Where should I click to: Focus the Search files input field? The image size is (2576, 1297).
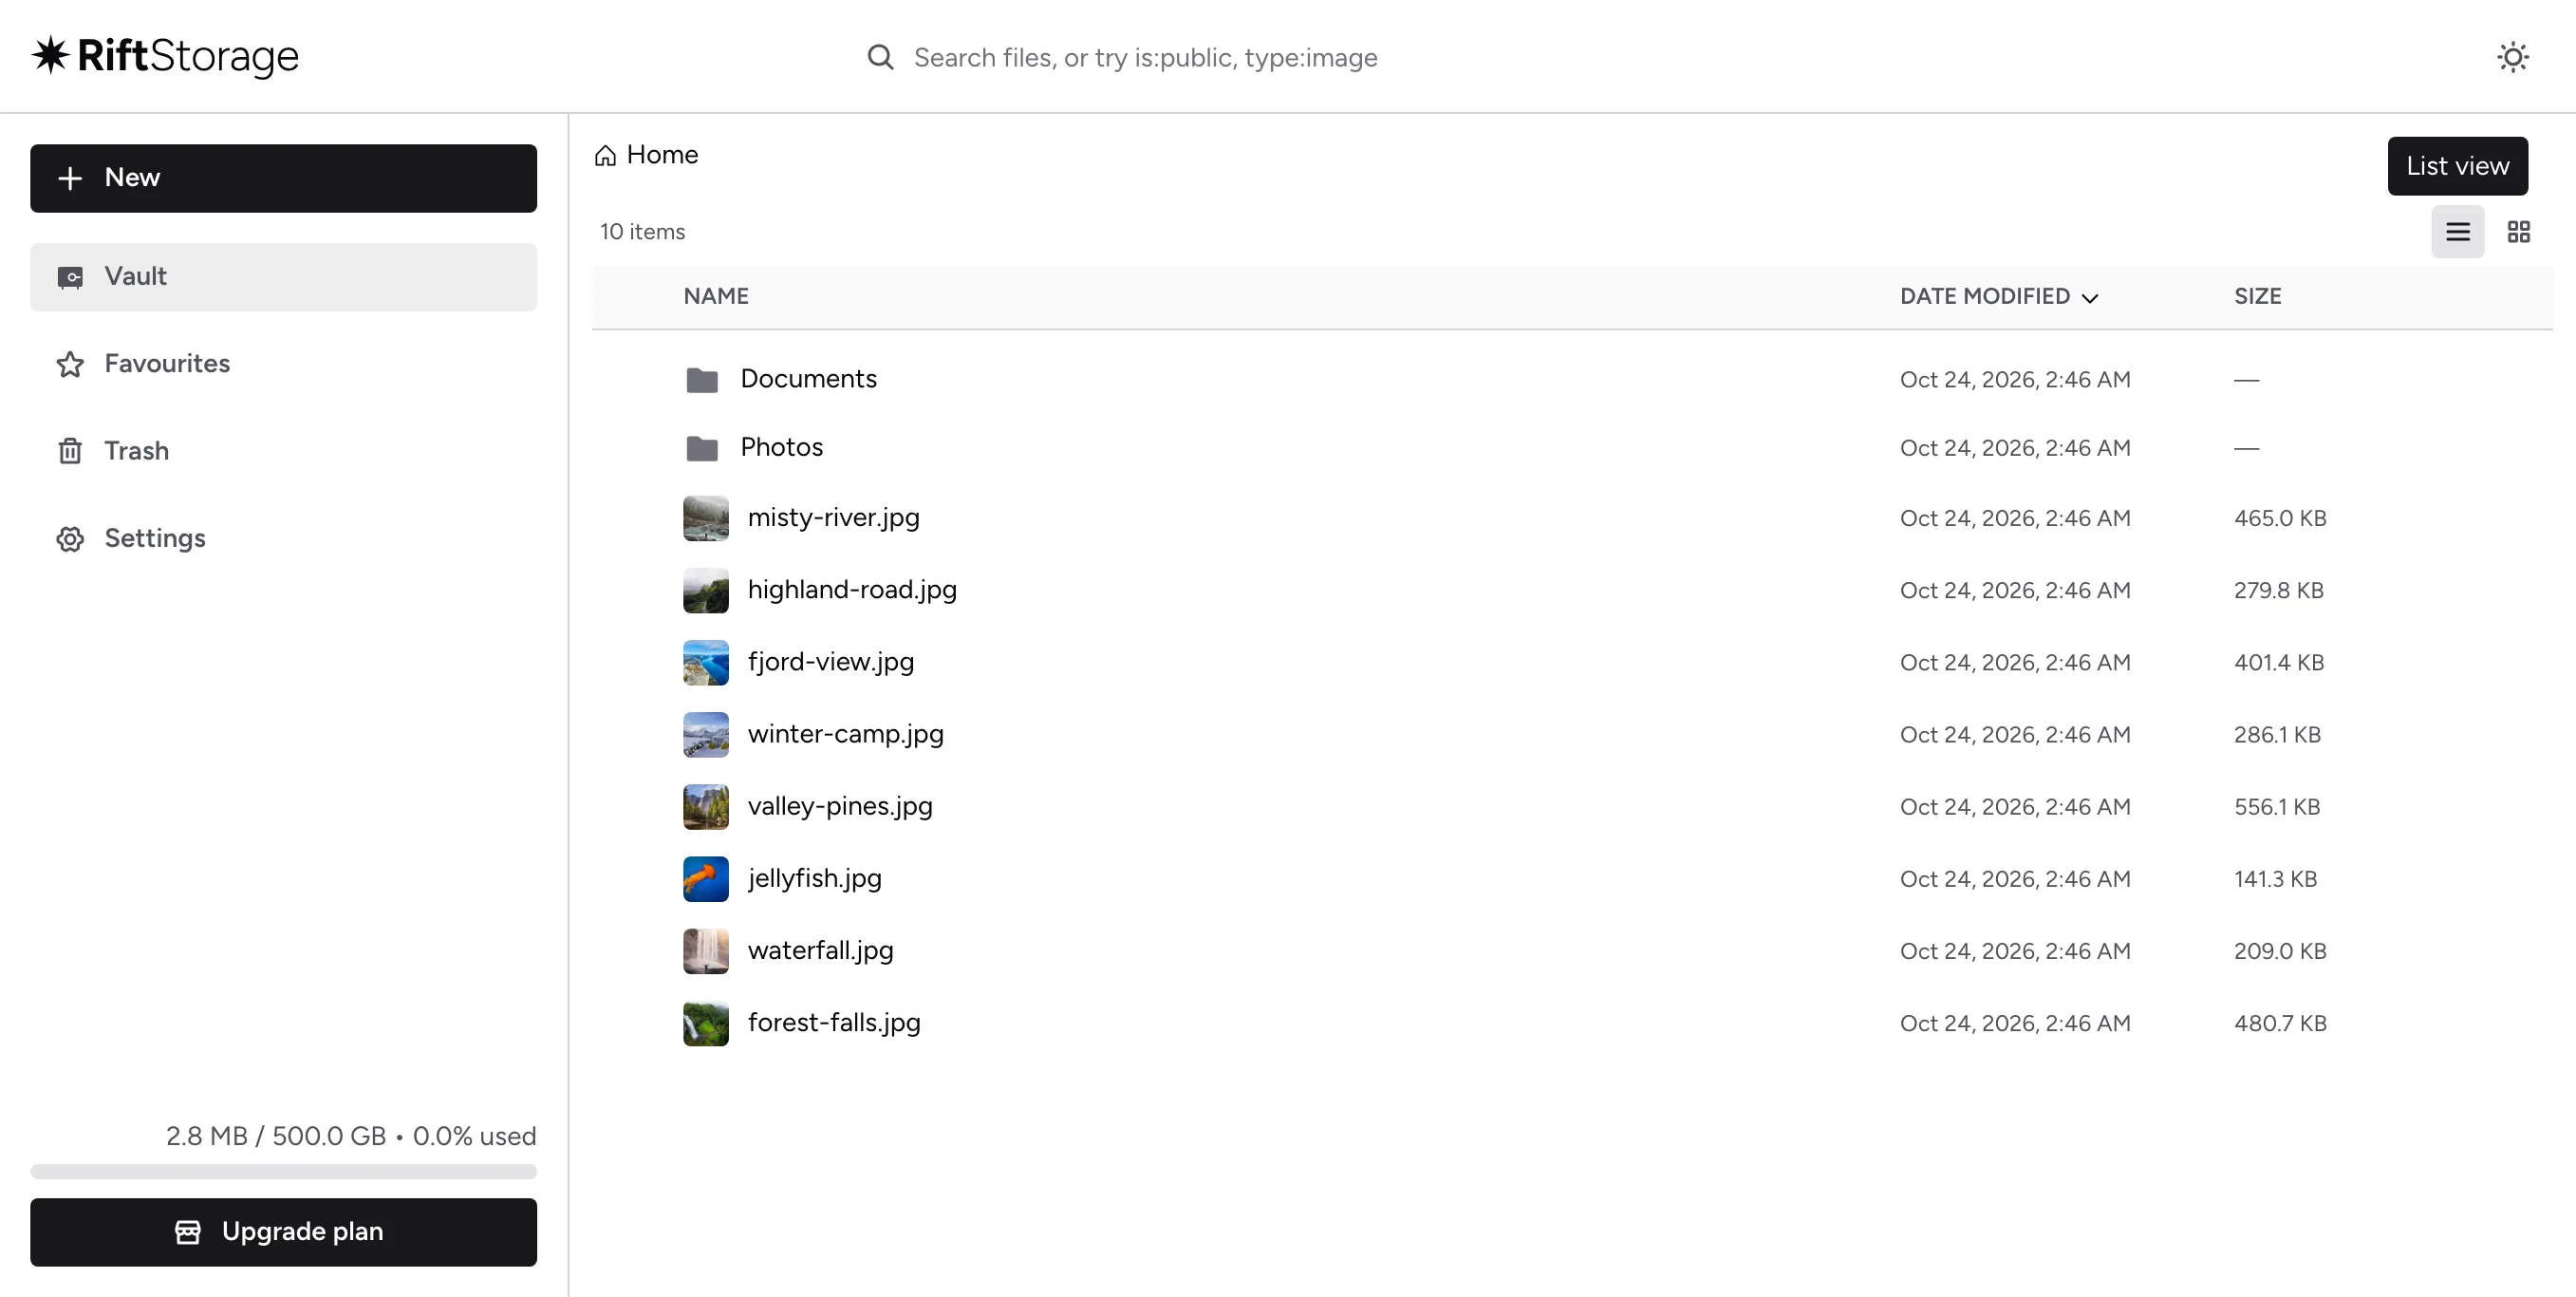click(1145, 57)
